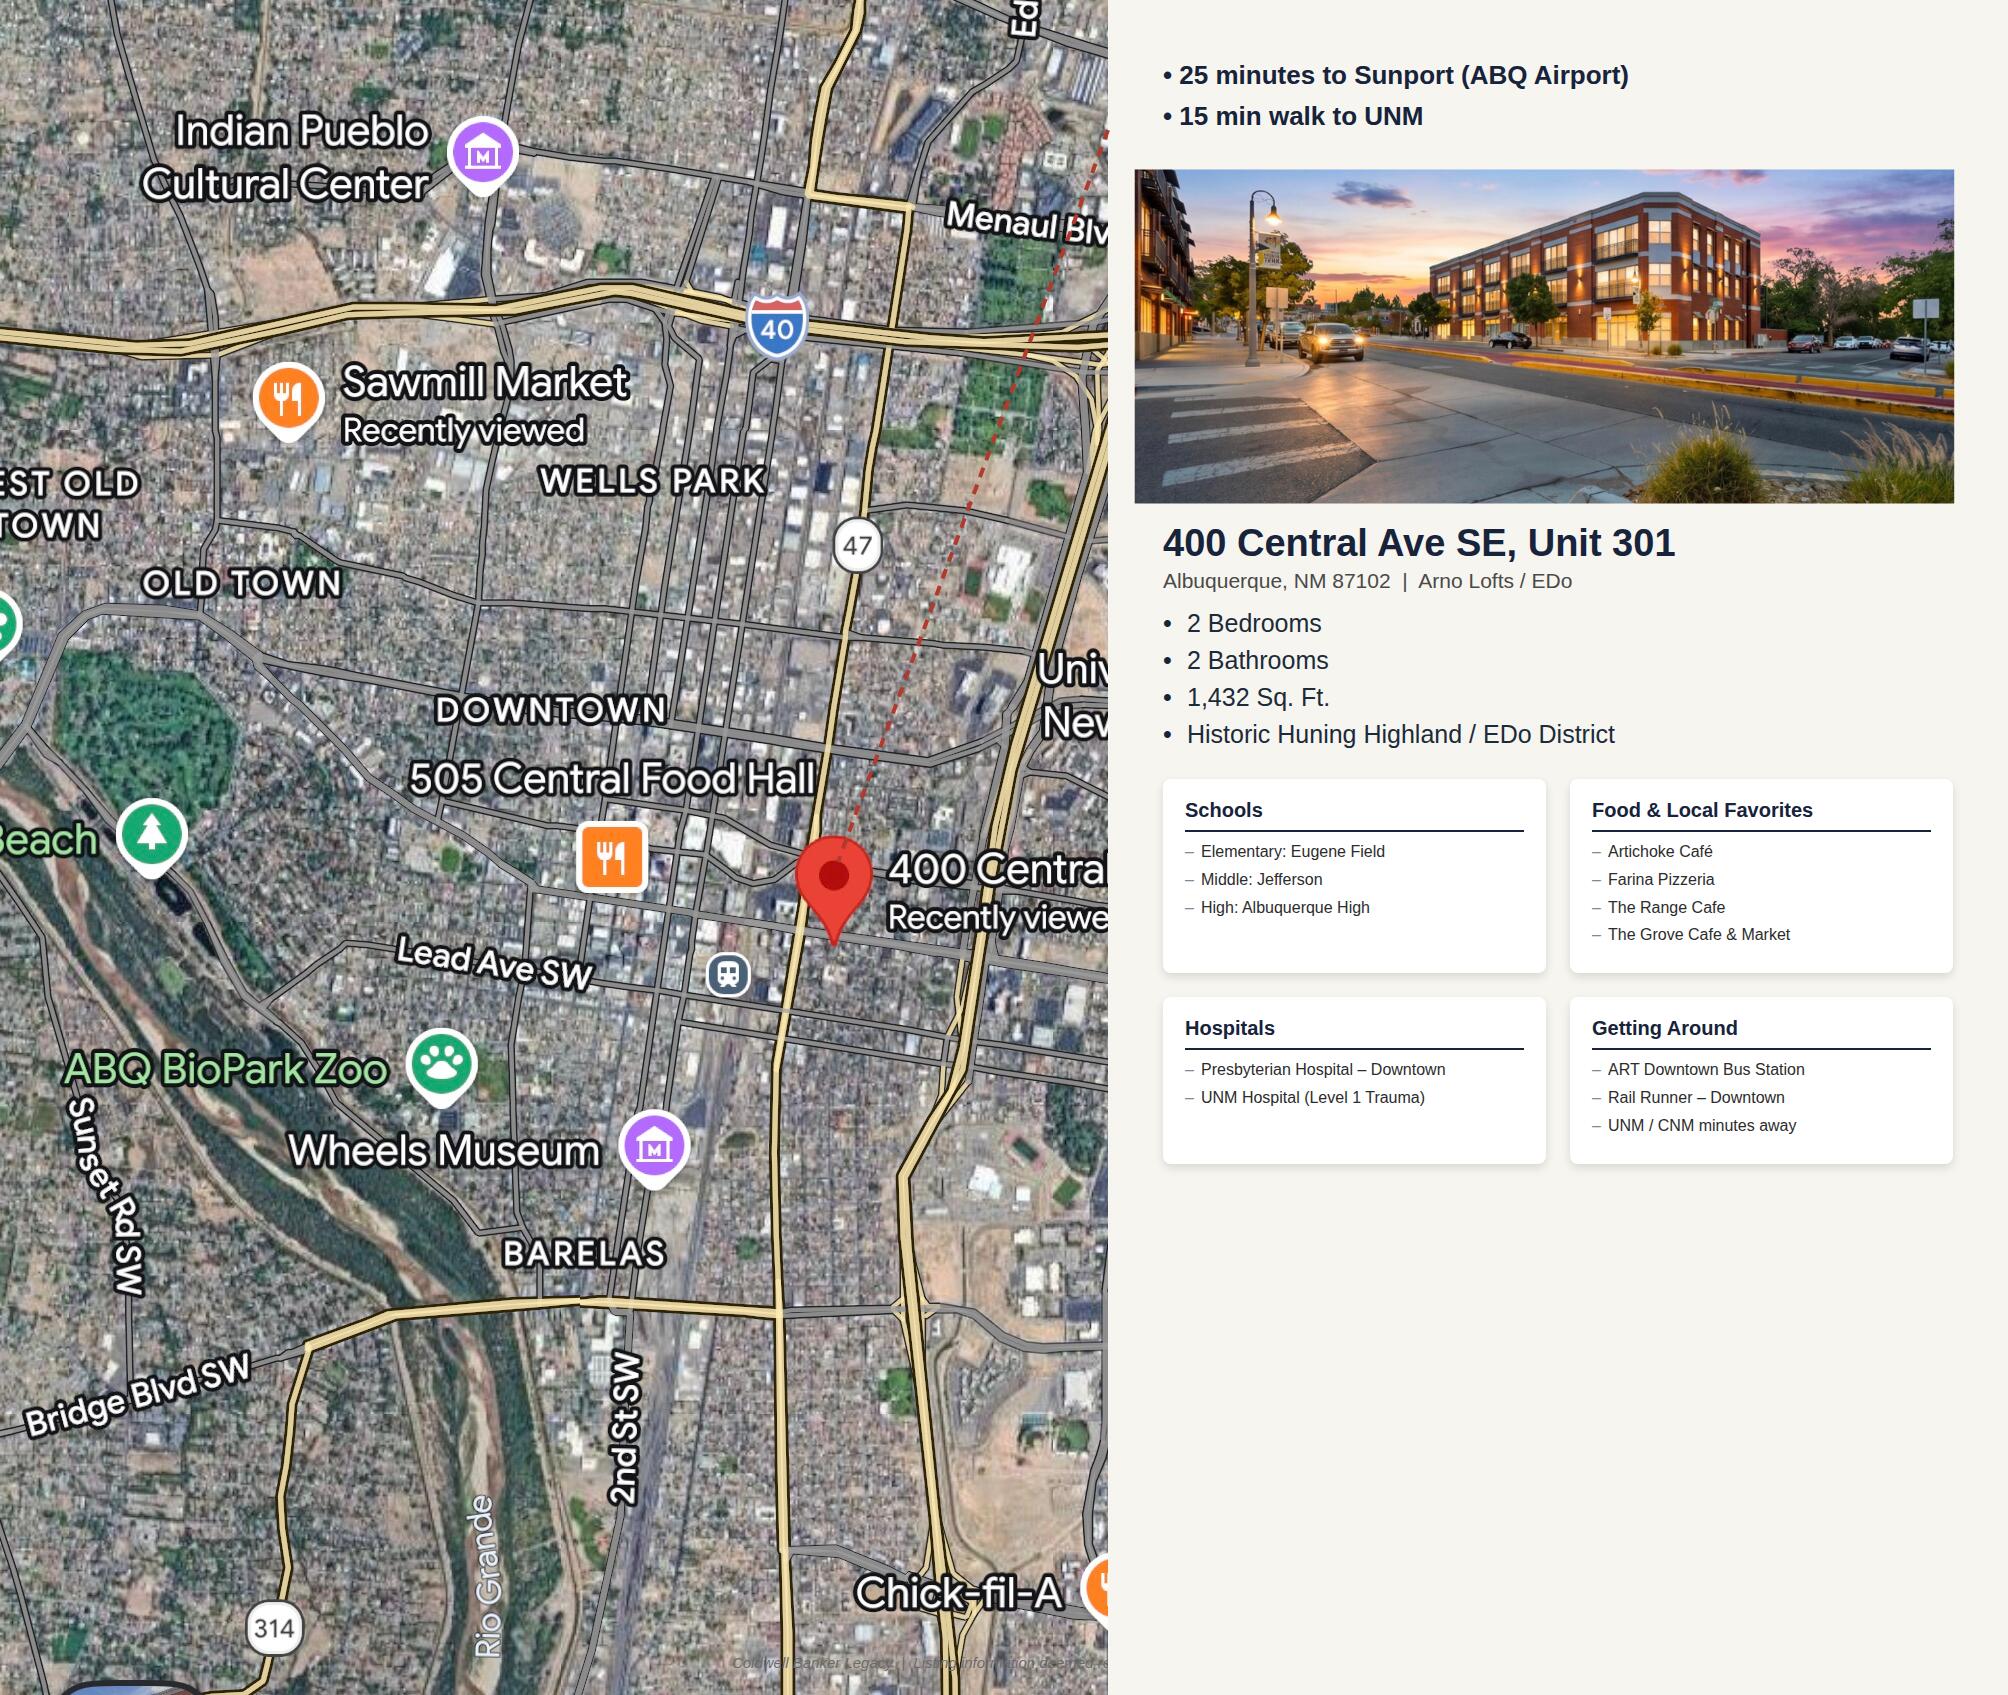Click the Albuquerque, NM 87102 address line

click(x=1367, y=581)
